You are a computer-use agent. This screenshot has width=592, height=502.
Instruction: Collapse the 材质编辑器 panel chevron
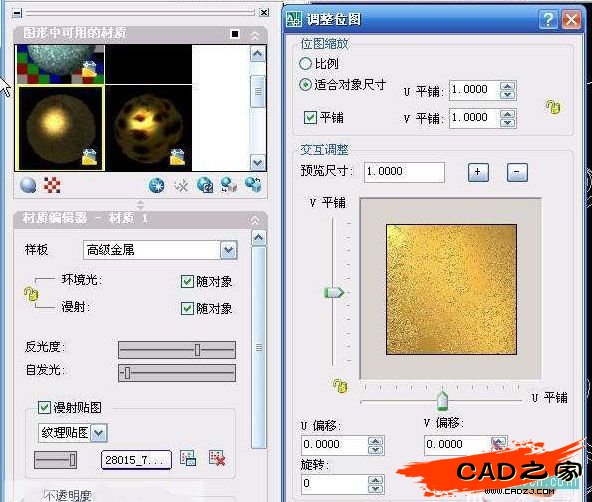[255, 219]
